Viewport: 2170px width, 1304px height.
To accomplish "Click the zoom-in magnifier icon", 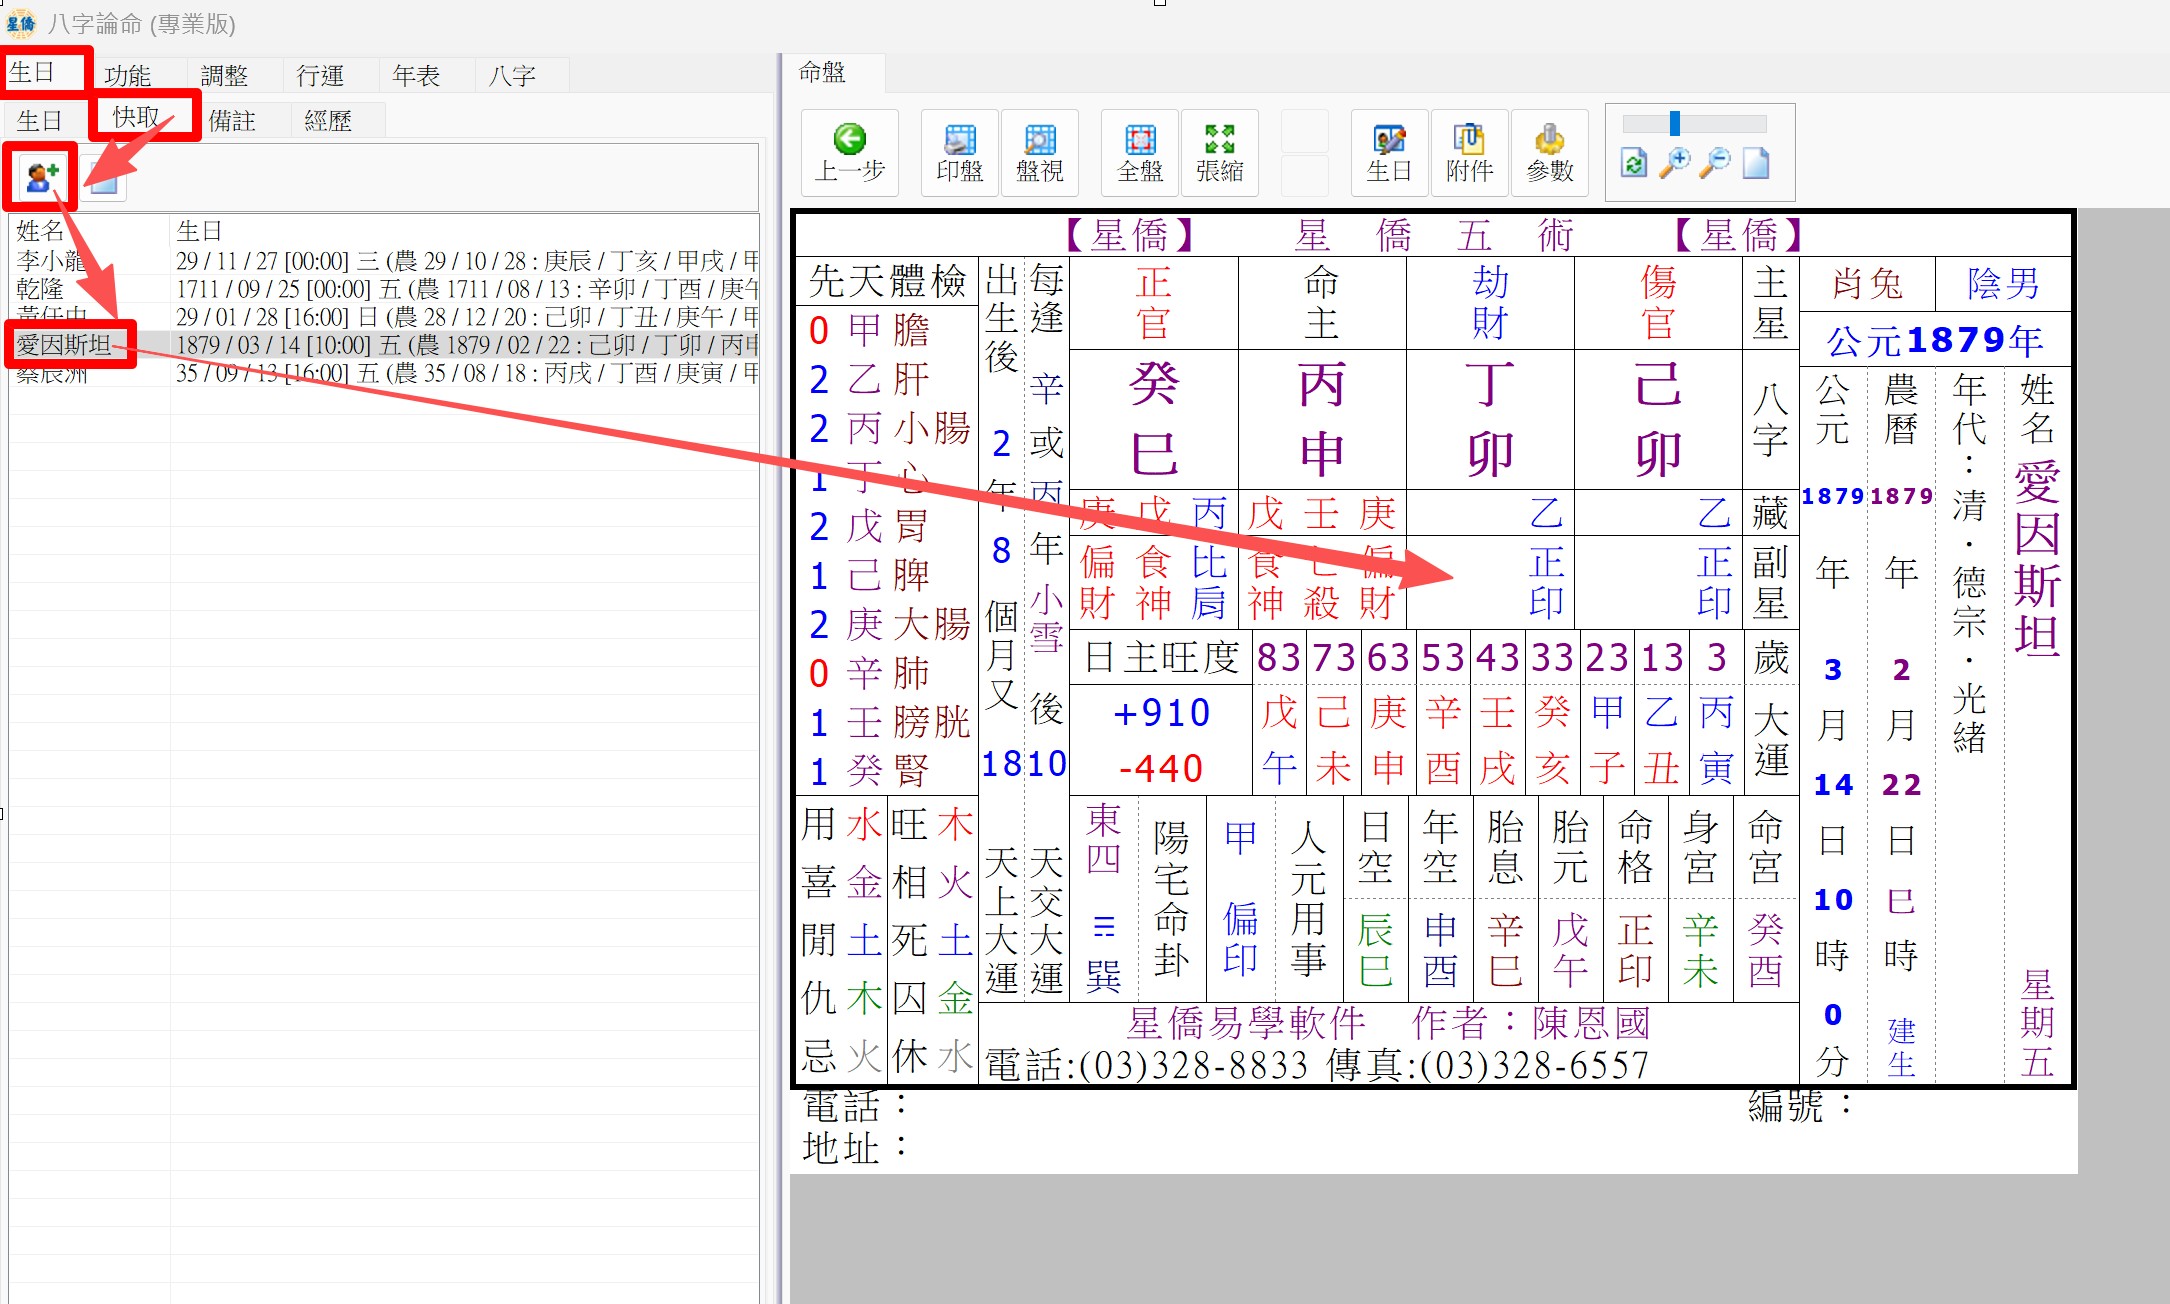I will (1674, 163).
